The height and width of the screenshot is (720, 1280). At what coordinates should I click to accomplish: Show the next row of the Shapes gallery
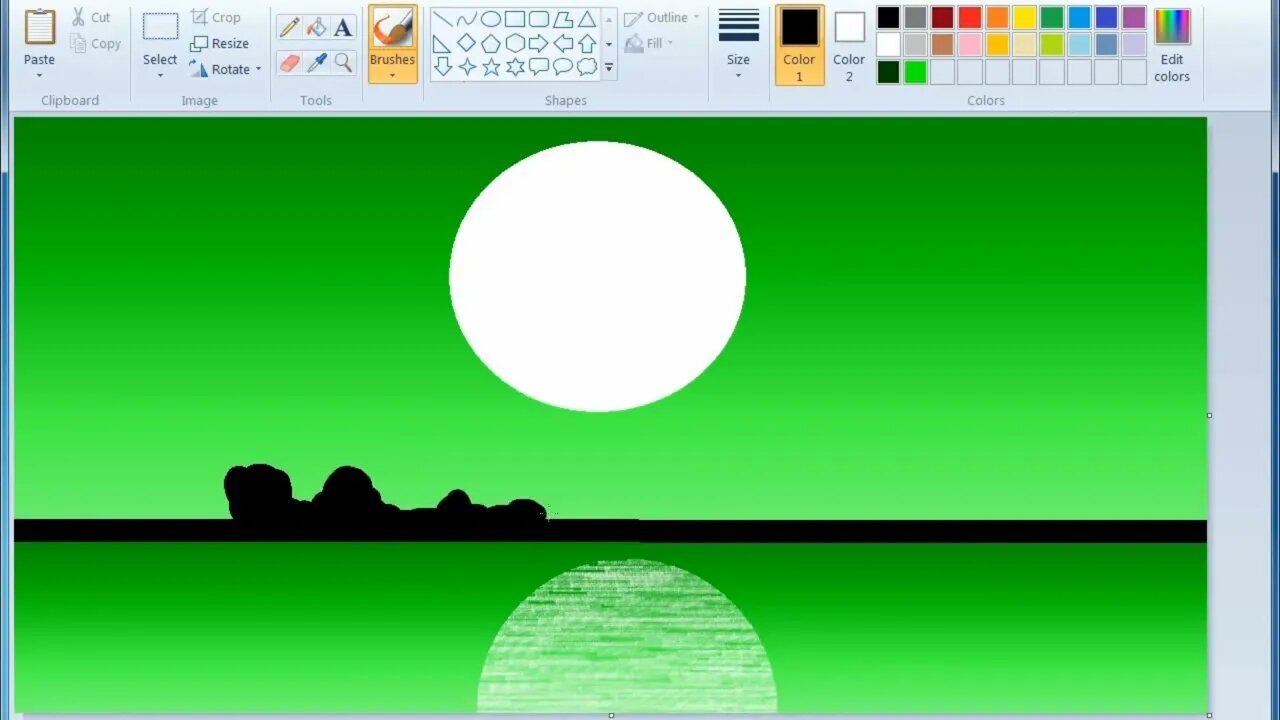pyautogui.click(x=608, y=44)
